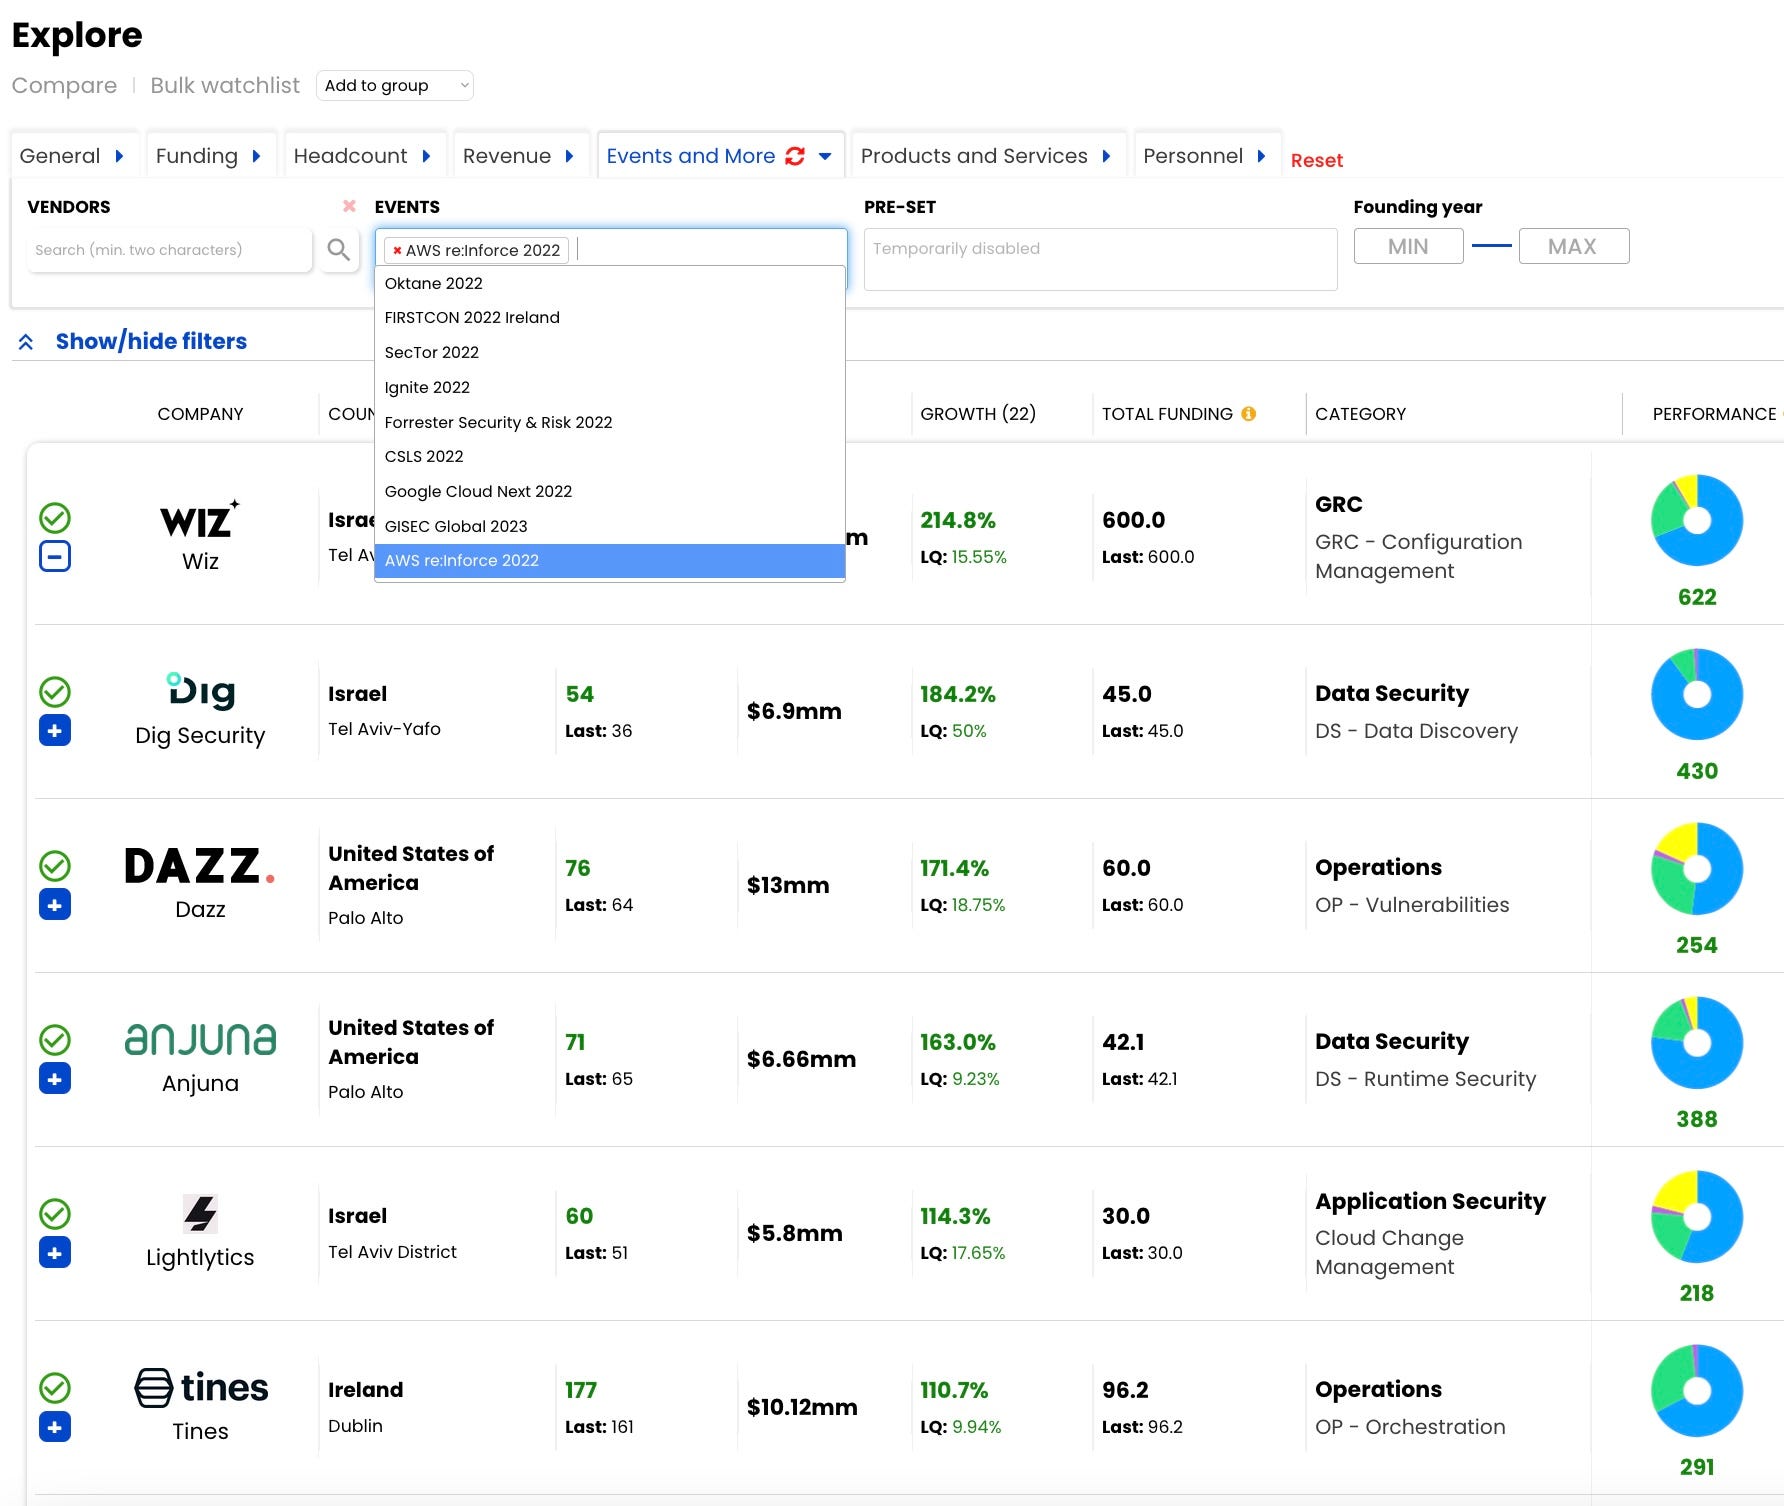Open Bulk watchlist
The image size is (1784, 1506).
coord(225,86)
